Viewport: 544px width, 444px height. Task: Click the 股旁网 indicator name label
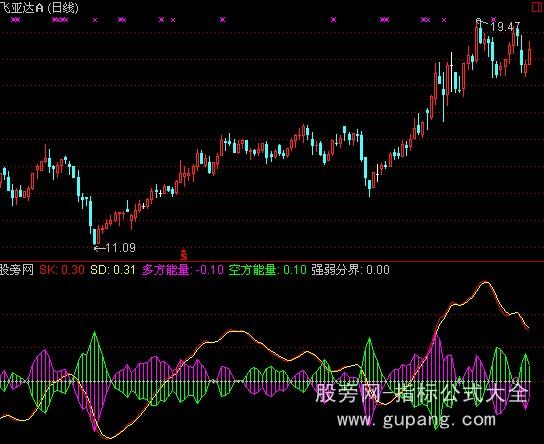[17, 270]
